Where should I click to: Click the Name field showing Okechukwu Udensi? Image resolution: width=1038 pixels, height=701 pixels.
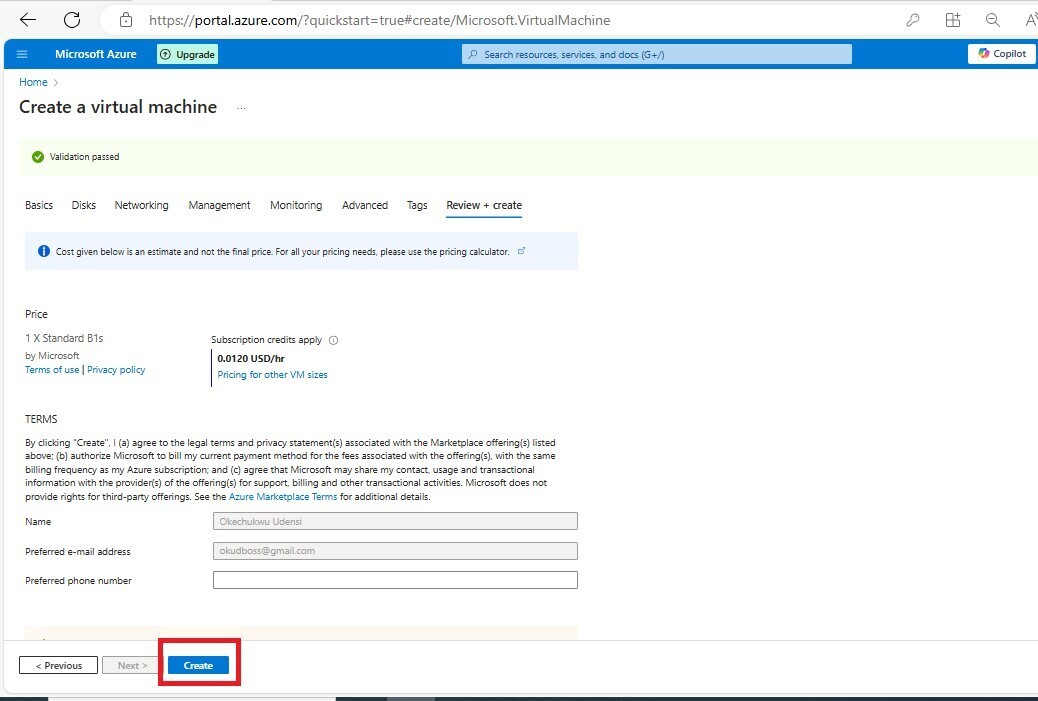click(395, 522)
